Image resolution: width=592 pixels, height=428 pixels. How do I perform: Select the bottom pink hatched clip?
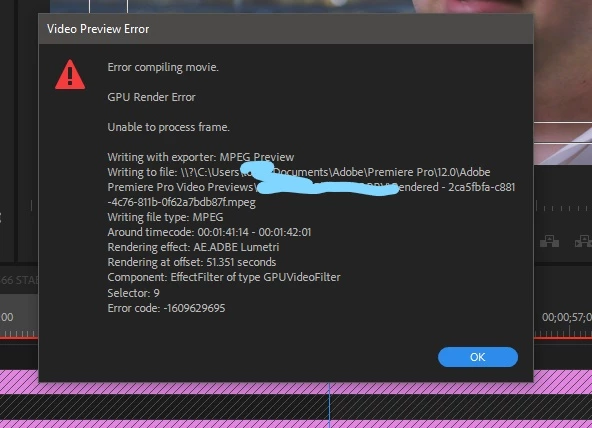coord(296,424)
